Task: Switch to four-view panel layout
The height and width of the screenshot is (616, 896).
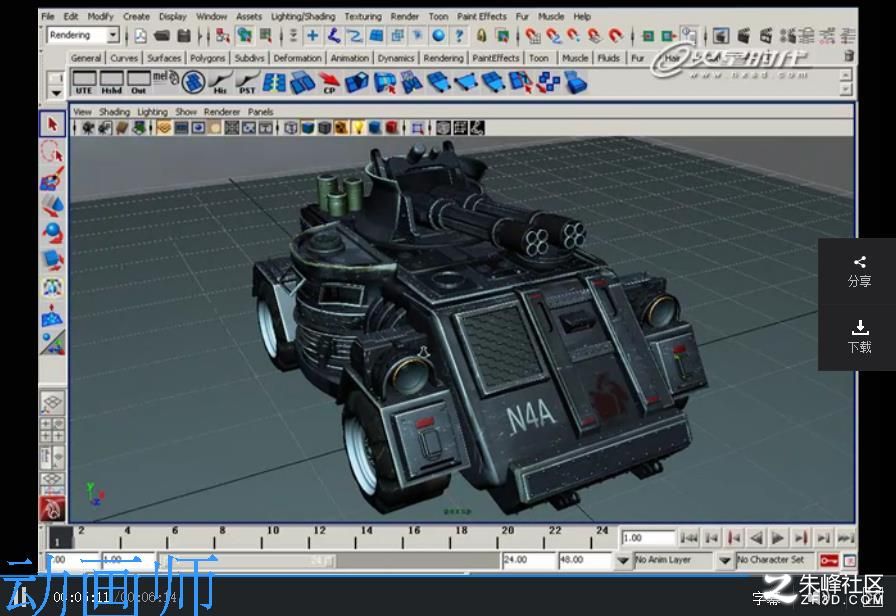Action: [52, 430]
